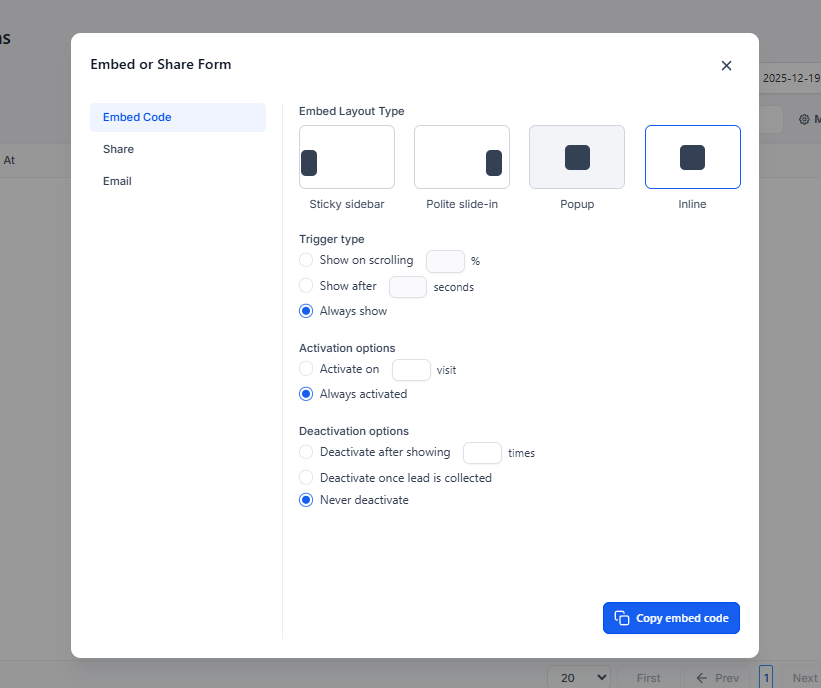Select Activate on visit radio button
Image resolution: width=821 pixels, height=688 pixels.
[x=306, y=369]
